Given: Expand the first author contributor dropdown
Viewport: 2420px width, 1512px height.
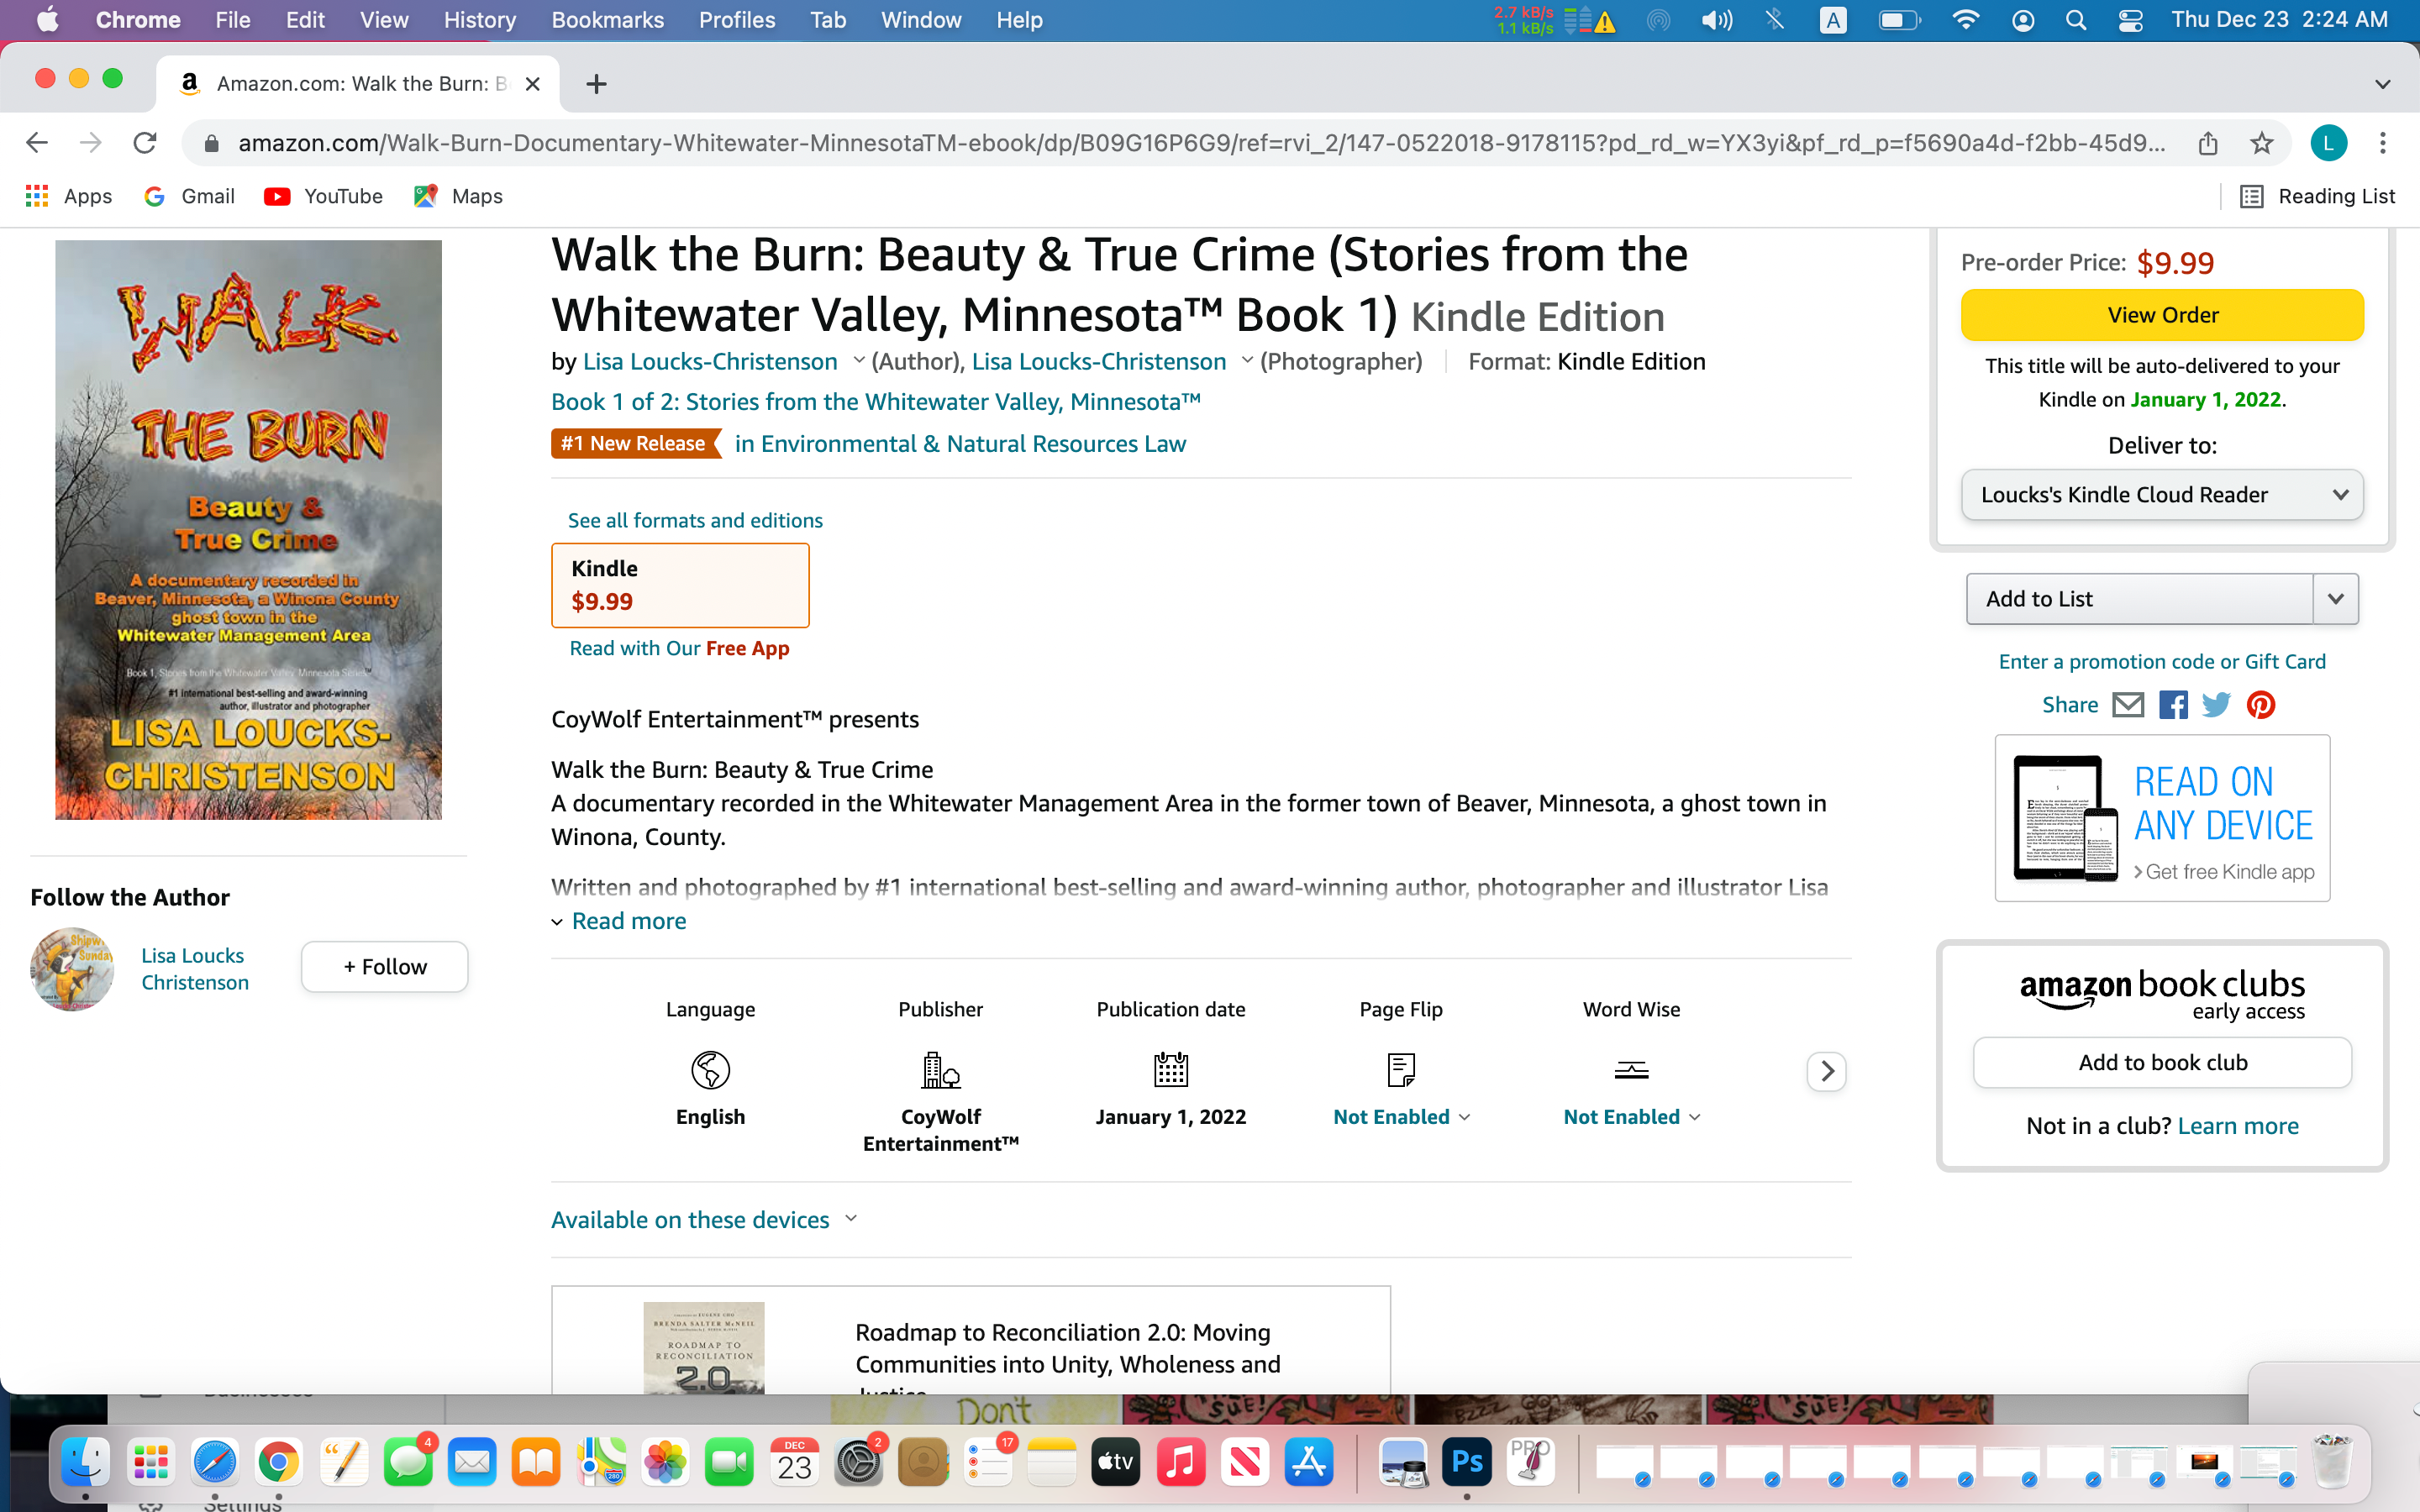Looking at the screenshot, I should click(858, 361).
